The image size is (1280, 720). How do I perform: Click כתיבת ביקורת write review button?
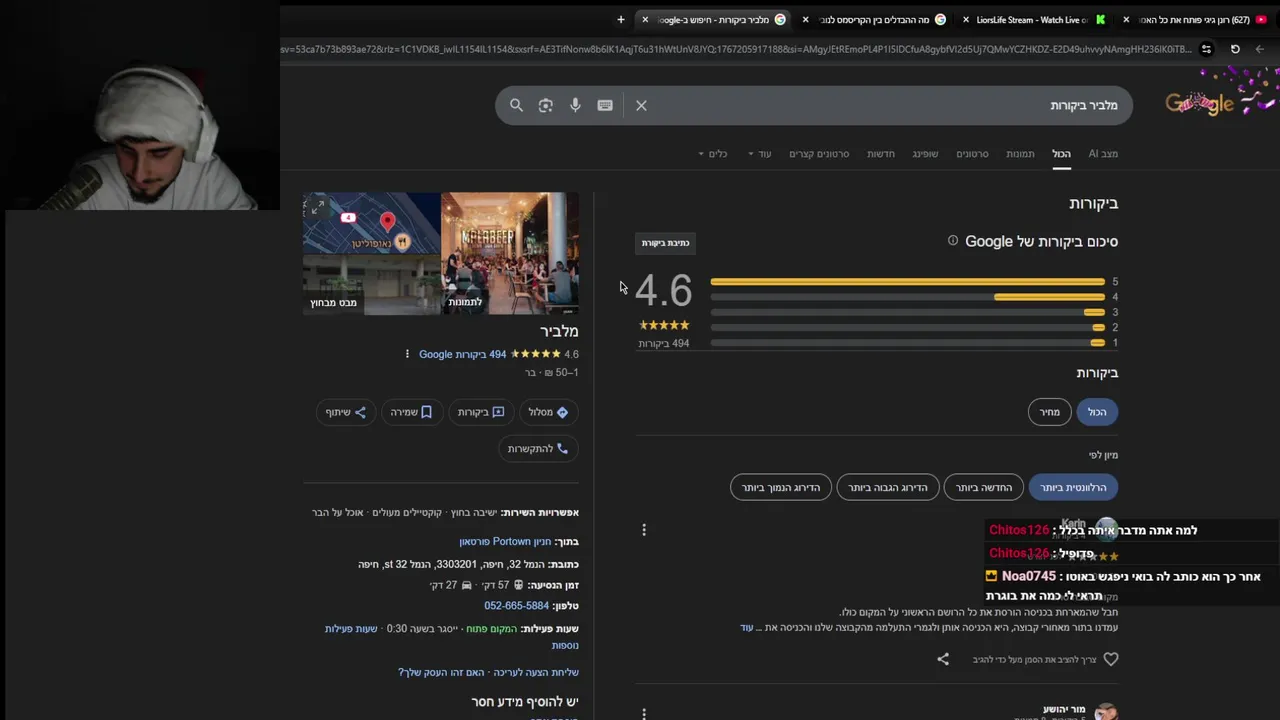(665, 243)
